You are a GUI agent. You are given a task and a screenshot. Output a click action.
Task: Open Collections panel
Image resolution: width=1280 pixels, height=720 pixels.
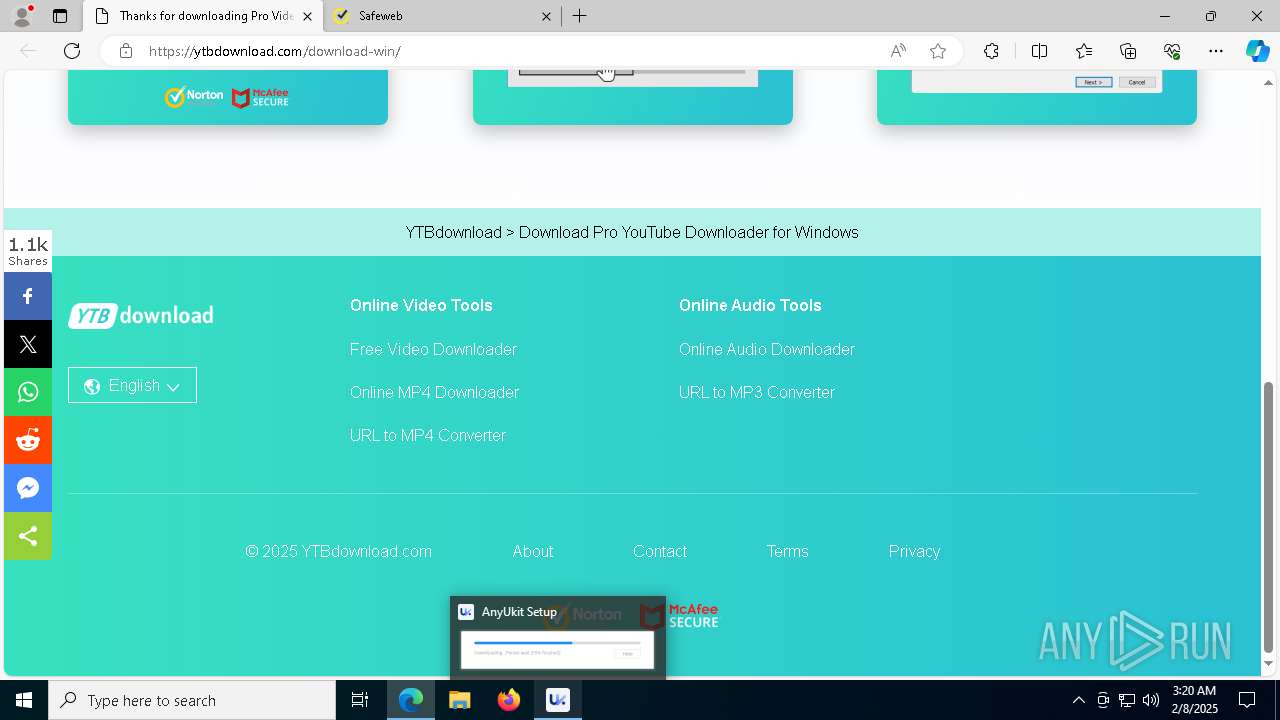point(1128,51)
